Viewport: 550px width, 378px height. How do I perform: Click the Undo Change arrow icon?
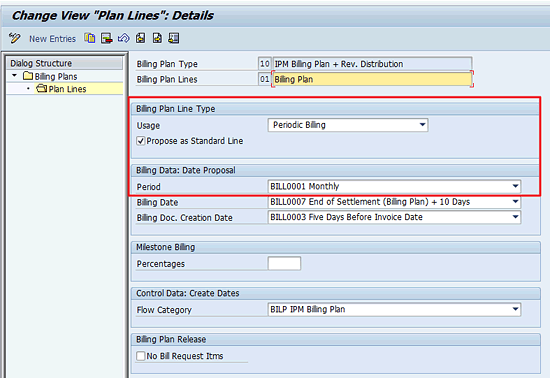click(123, 38)
